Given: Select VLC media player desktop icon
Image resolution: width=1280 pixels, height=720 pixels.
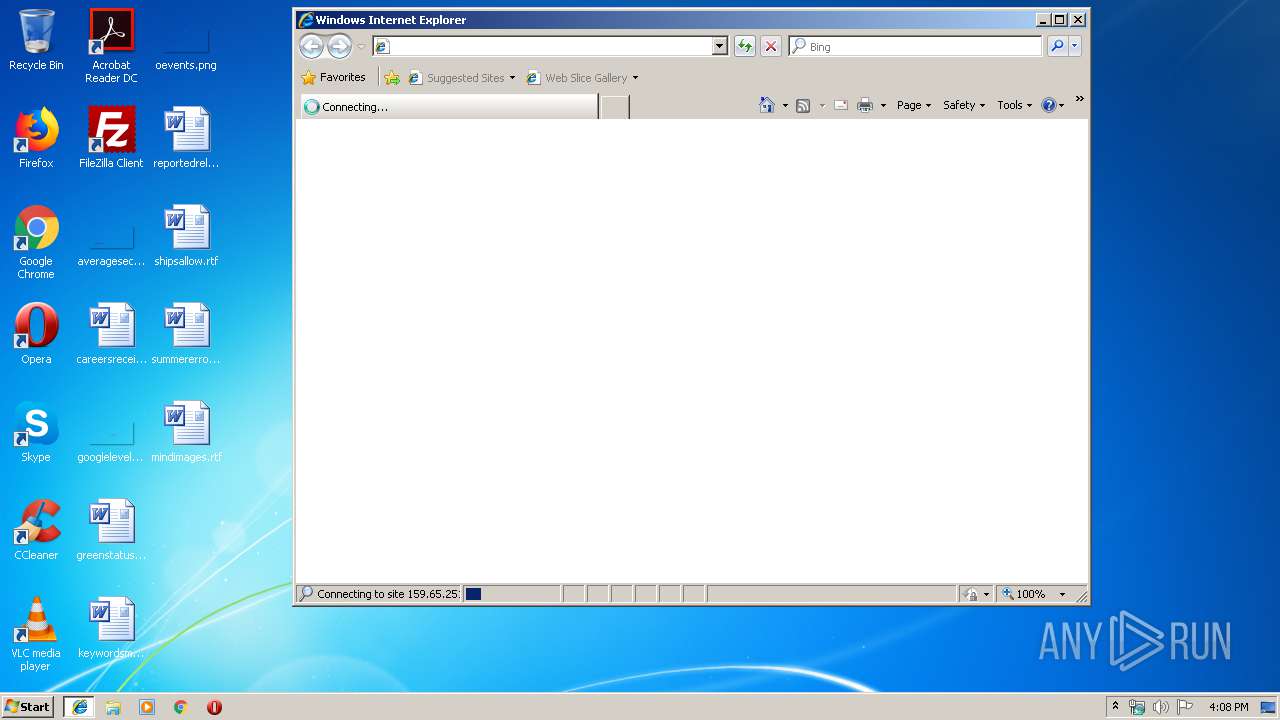Looking at the screenshot, I should pyautogui.click(x=36, y=634).
